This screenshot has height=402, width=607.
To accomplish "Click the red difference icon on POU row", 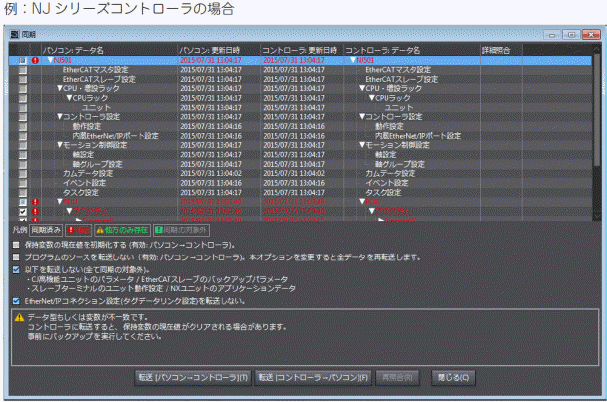I will pos(35,202).
